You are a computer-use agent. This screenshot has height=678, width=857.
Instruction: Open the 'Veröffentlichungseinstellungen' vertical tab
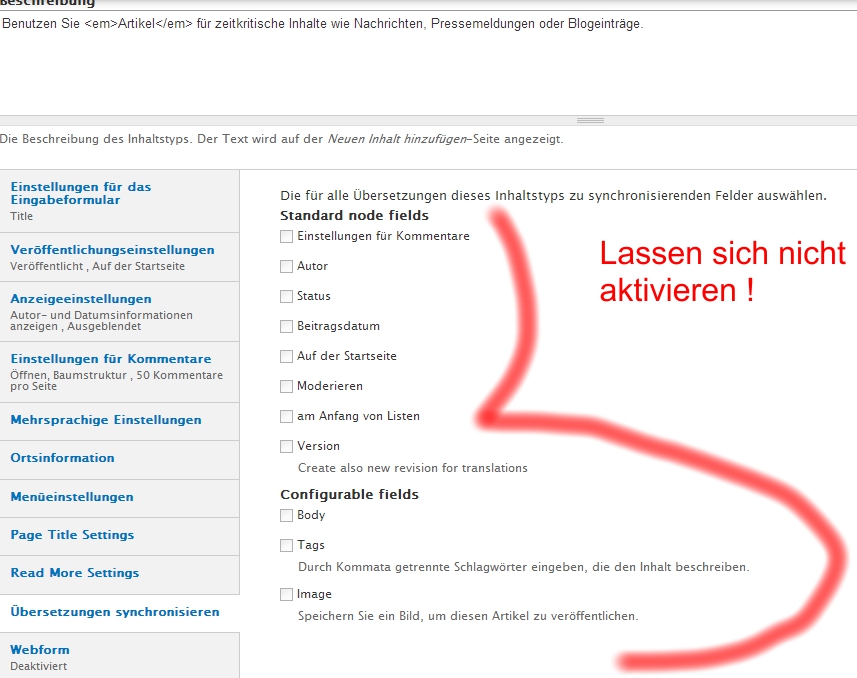pos(112,250)
